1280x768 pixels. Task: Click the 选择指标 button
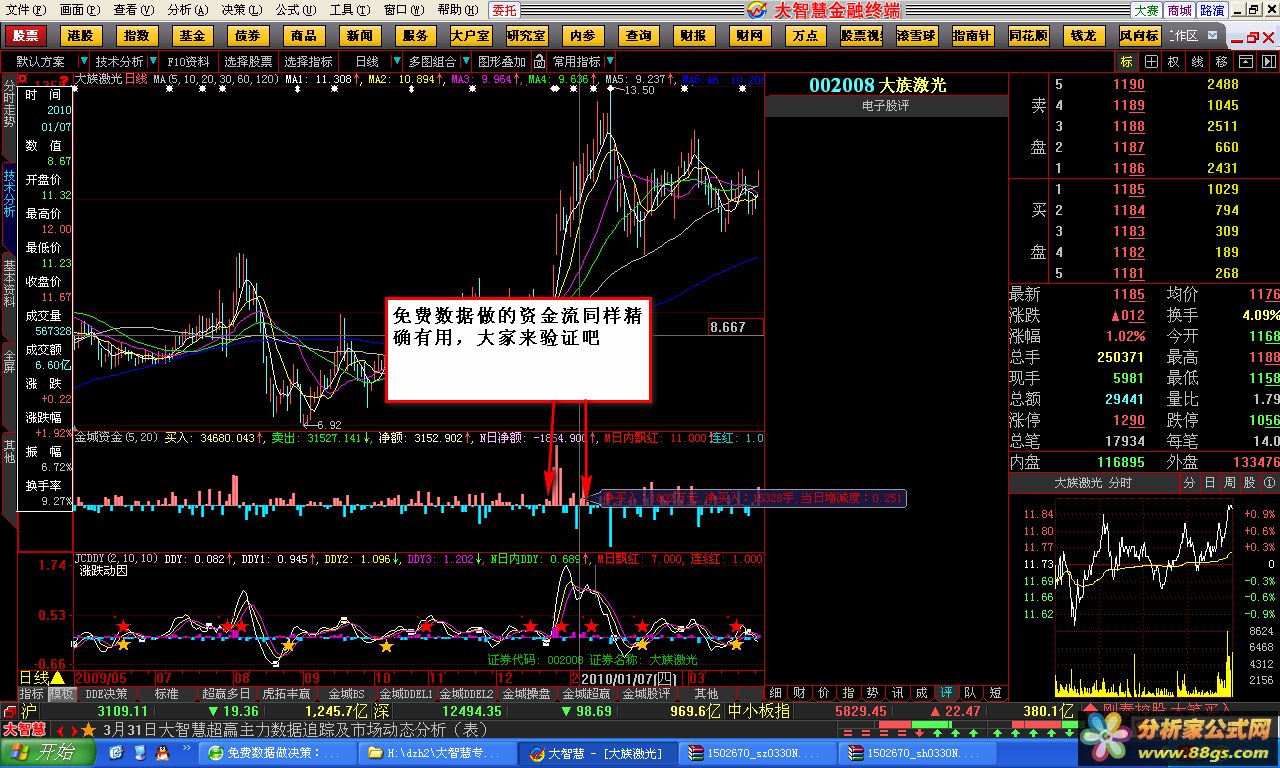click(308, 61)
